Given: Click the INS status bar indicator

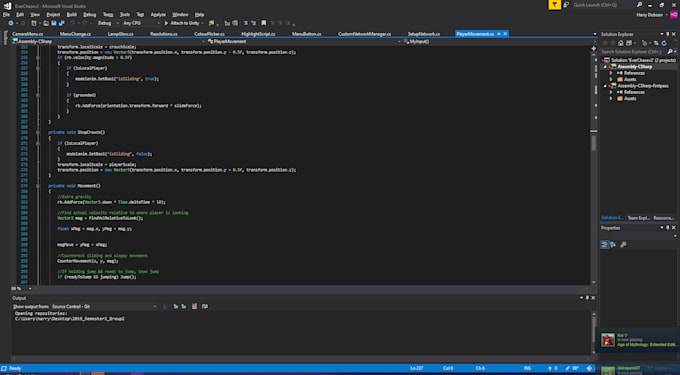Looking at the screenshot, I should coord(527,368).
